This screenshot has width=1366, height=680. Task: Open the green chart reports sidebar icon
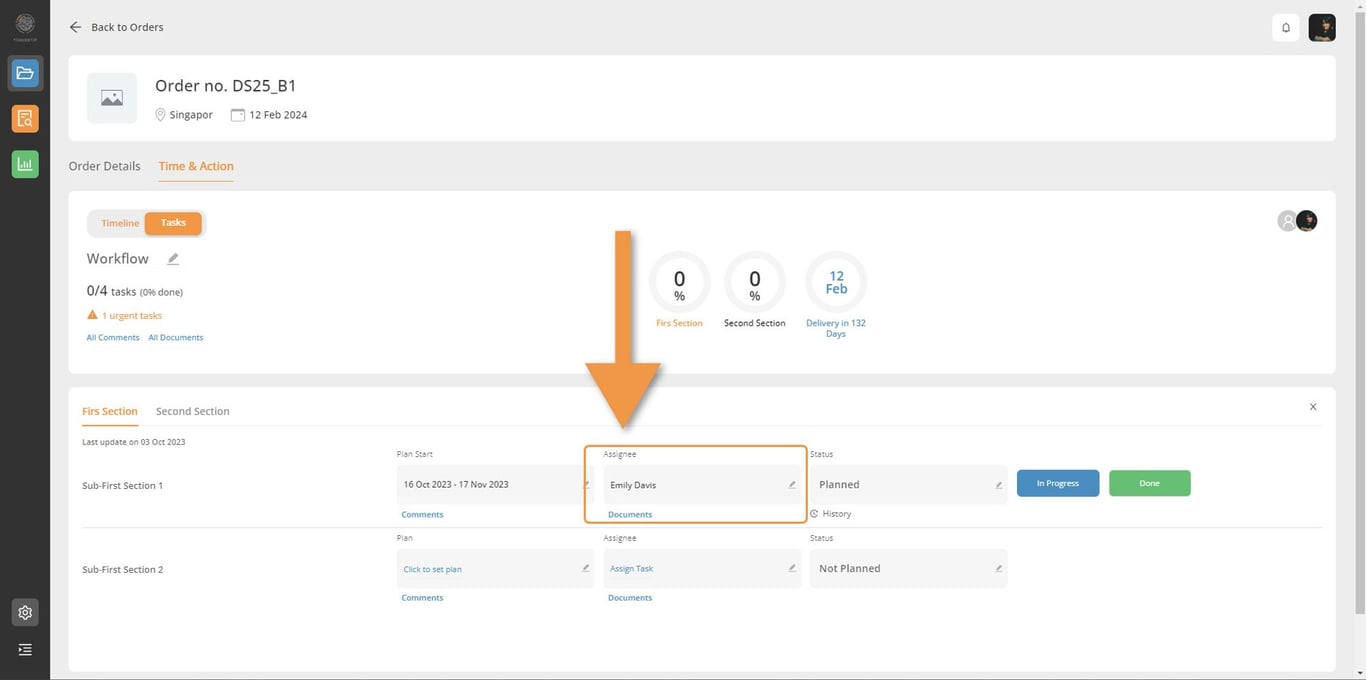25,164
